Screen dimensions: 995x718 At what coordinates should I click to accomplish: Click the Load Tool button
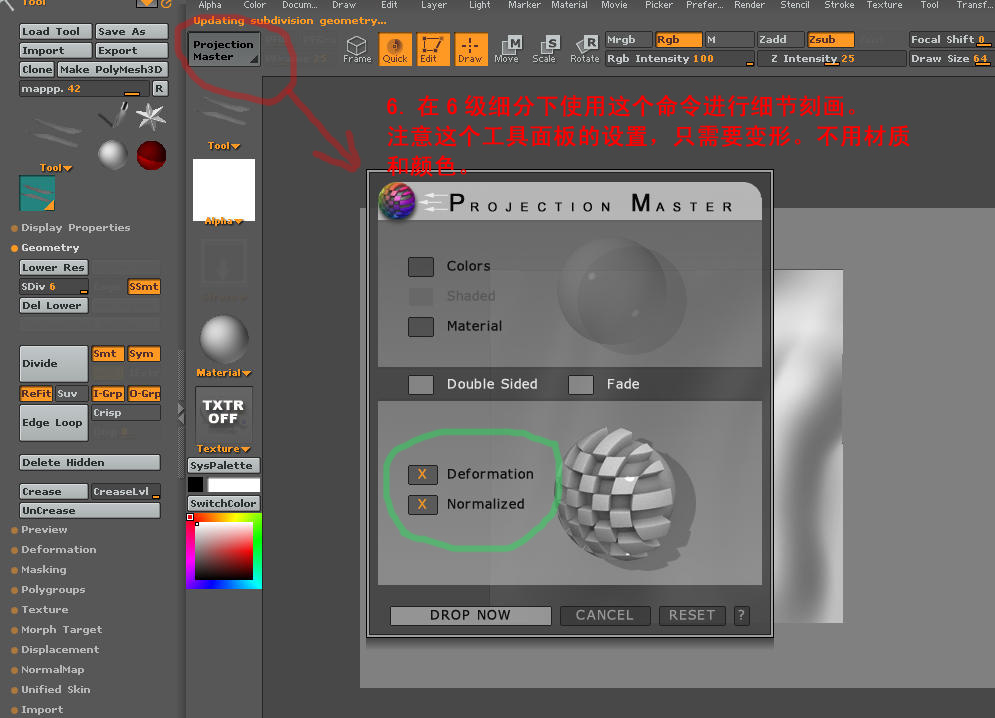tap(56, 31)
